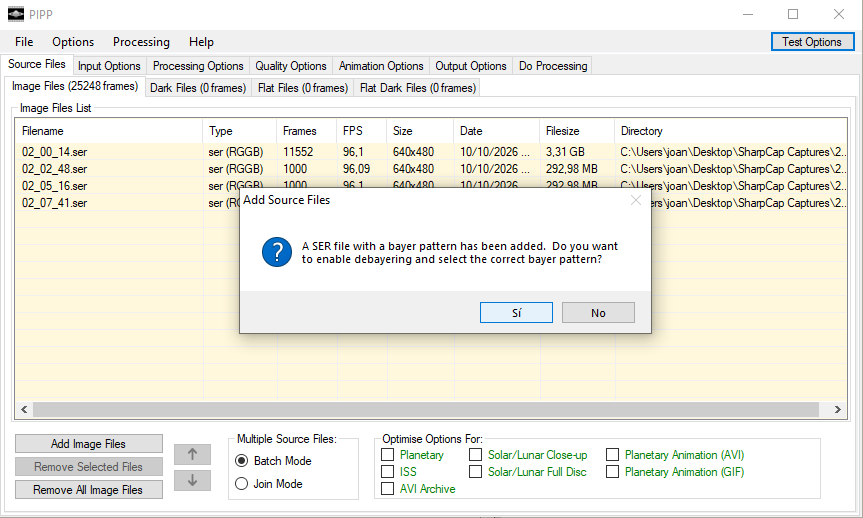This screenshot has height=518, width=863.
Task: Switch to Processing Options tab
Action: click(198, 66)
